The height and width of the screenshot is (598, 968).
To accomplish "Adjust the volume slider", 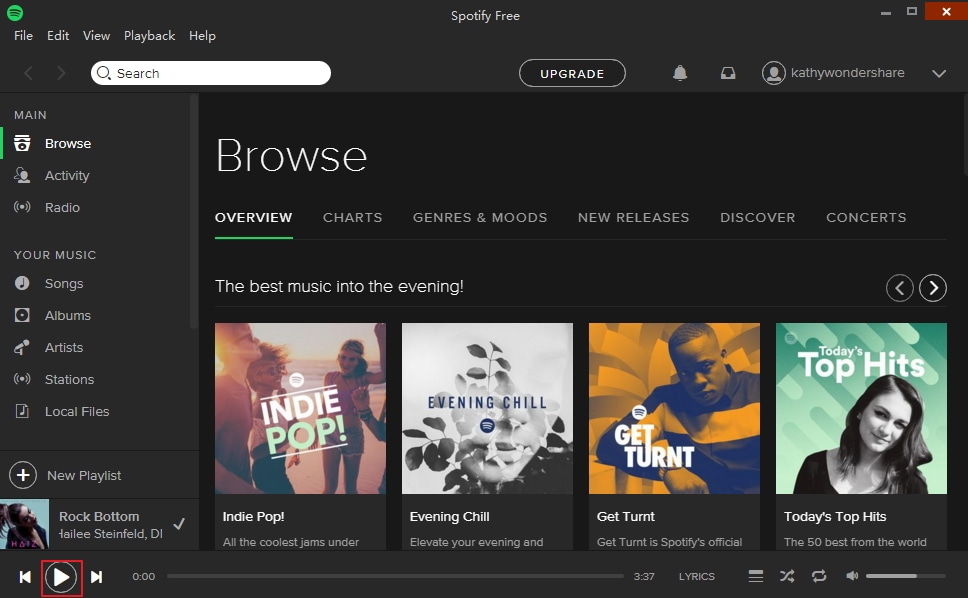I will point(905,576).
